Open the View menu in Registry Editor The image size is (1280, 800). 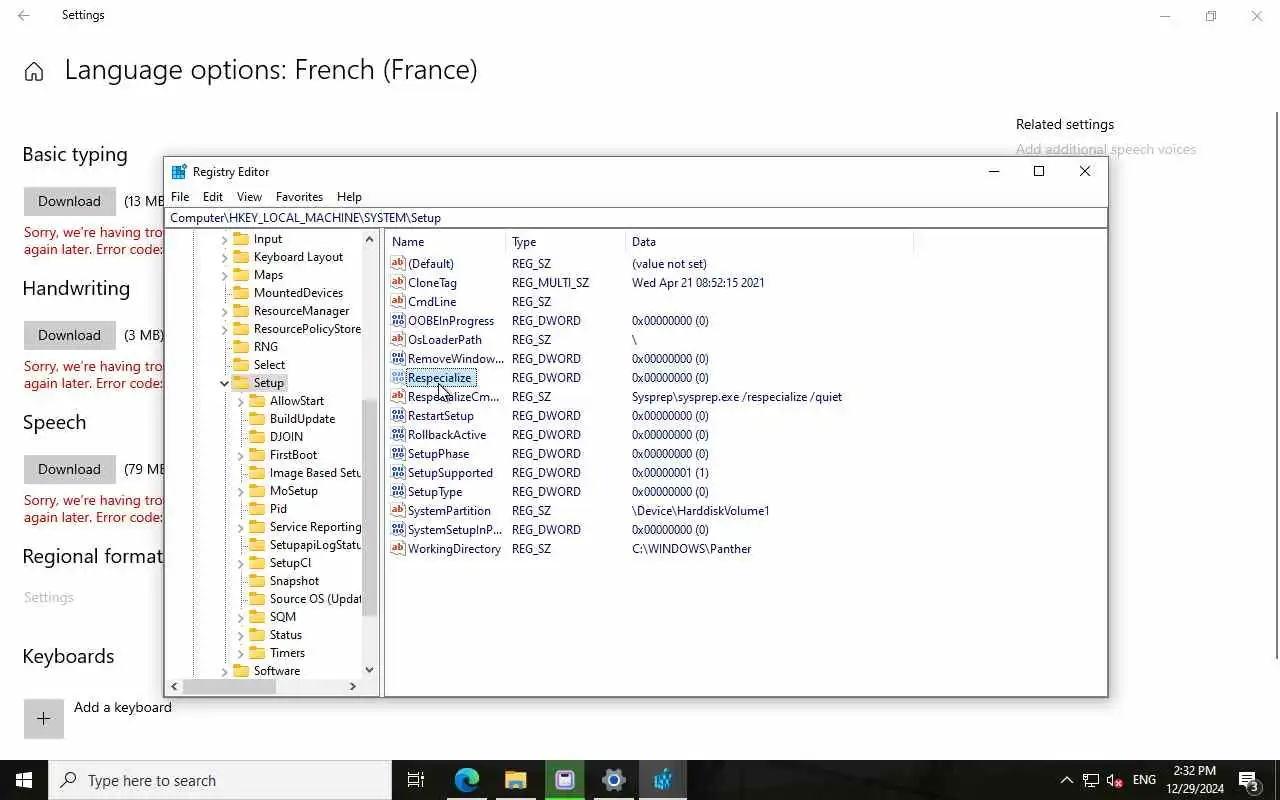point(249,197)
